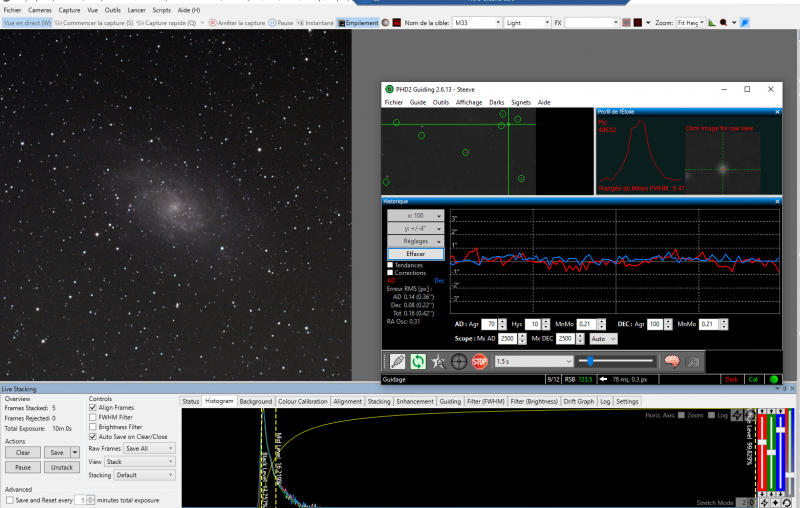Switch to the Colour Calibration tab
Image resolution: width=800 pixels, height=508 pixels.
coord(303,401)
